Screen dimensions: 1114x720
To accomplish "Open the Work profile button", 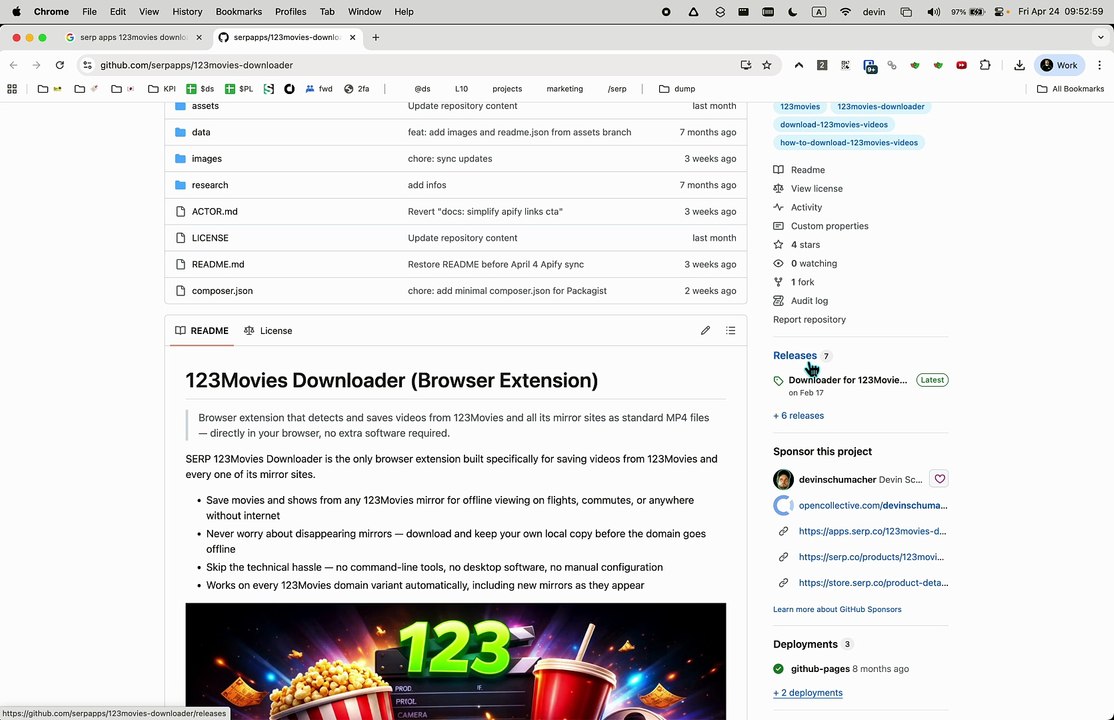I will point(1059,65).
